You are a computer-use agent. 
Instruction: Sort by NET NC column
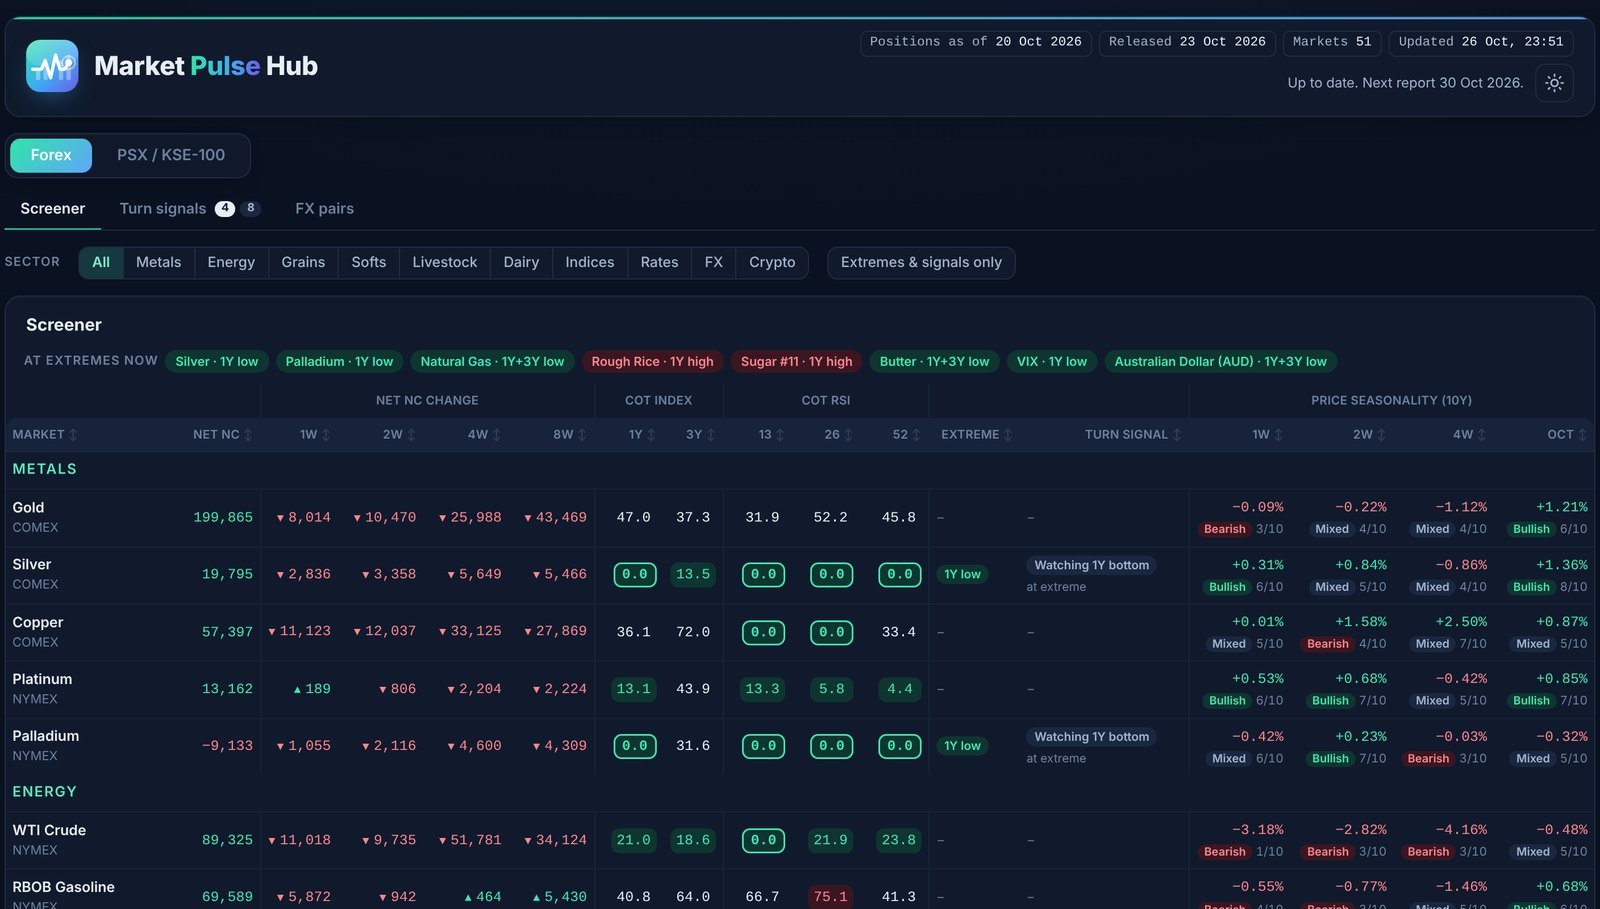pyautogui.click(x=223, y=435)
